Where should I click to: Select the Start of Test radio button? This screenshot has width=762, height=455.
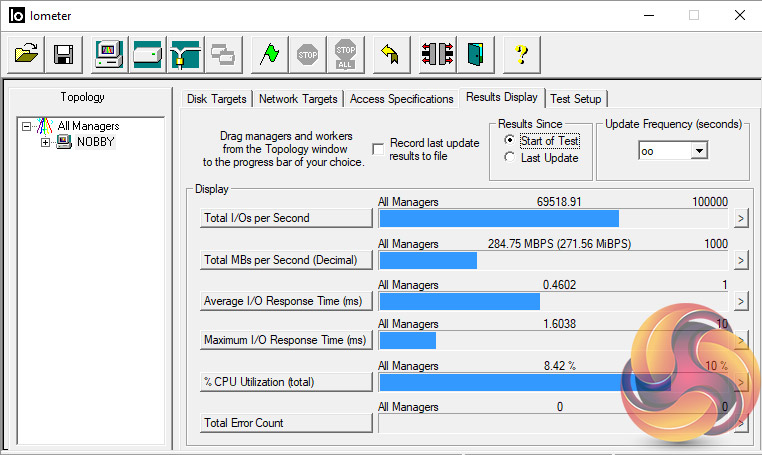pos(510,141)
